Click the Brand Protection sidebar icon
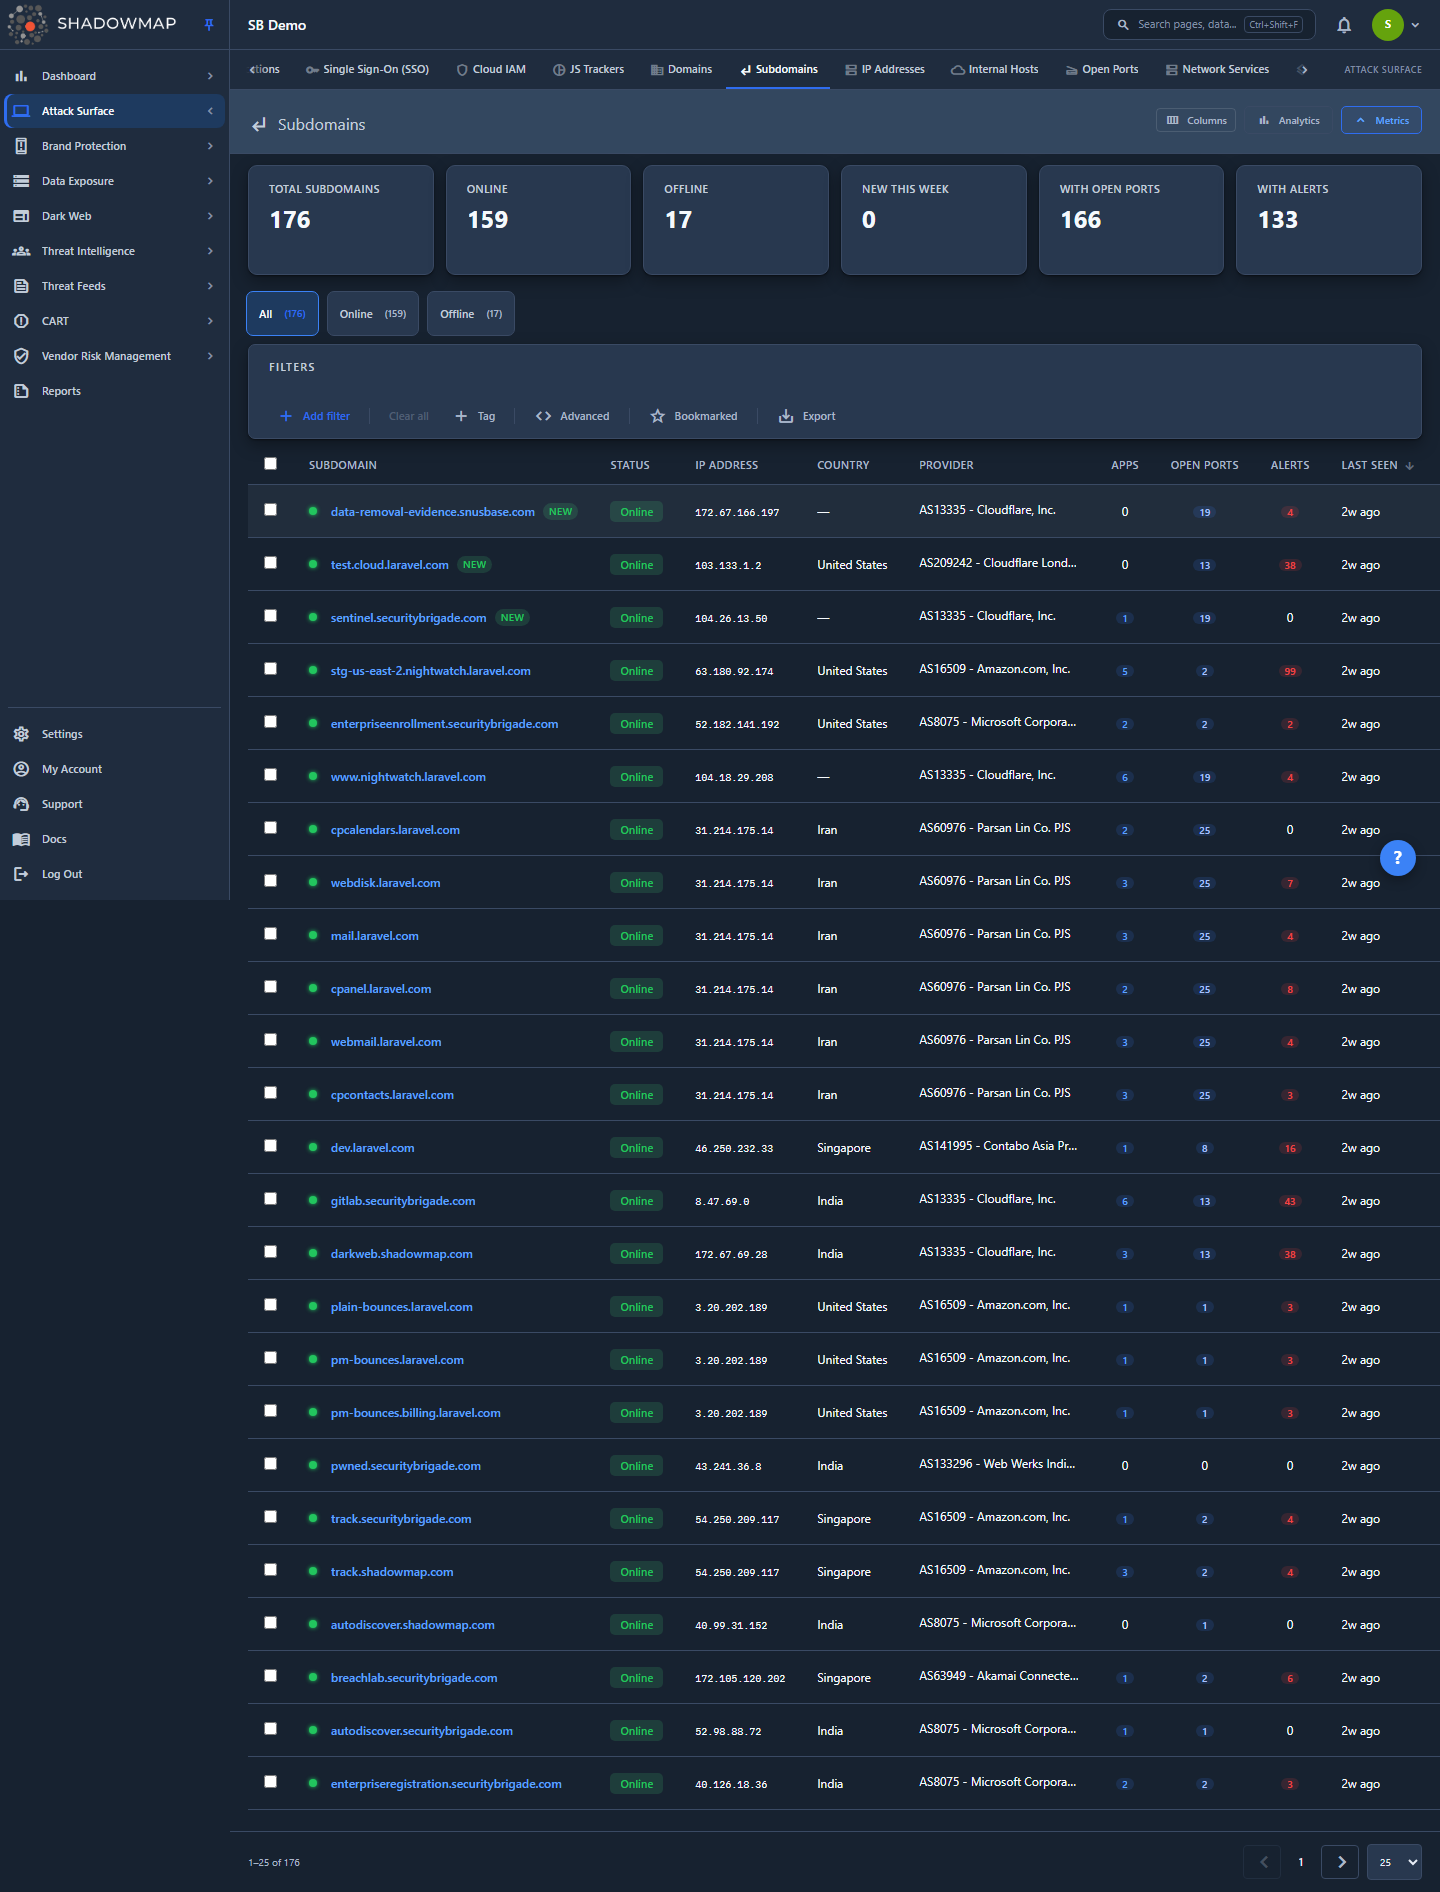This screenshot has height=1892, width=1440. pos(21,146)
